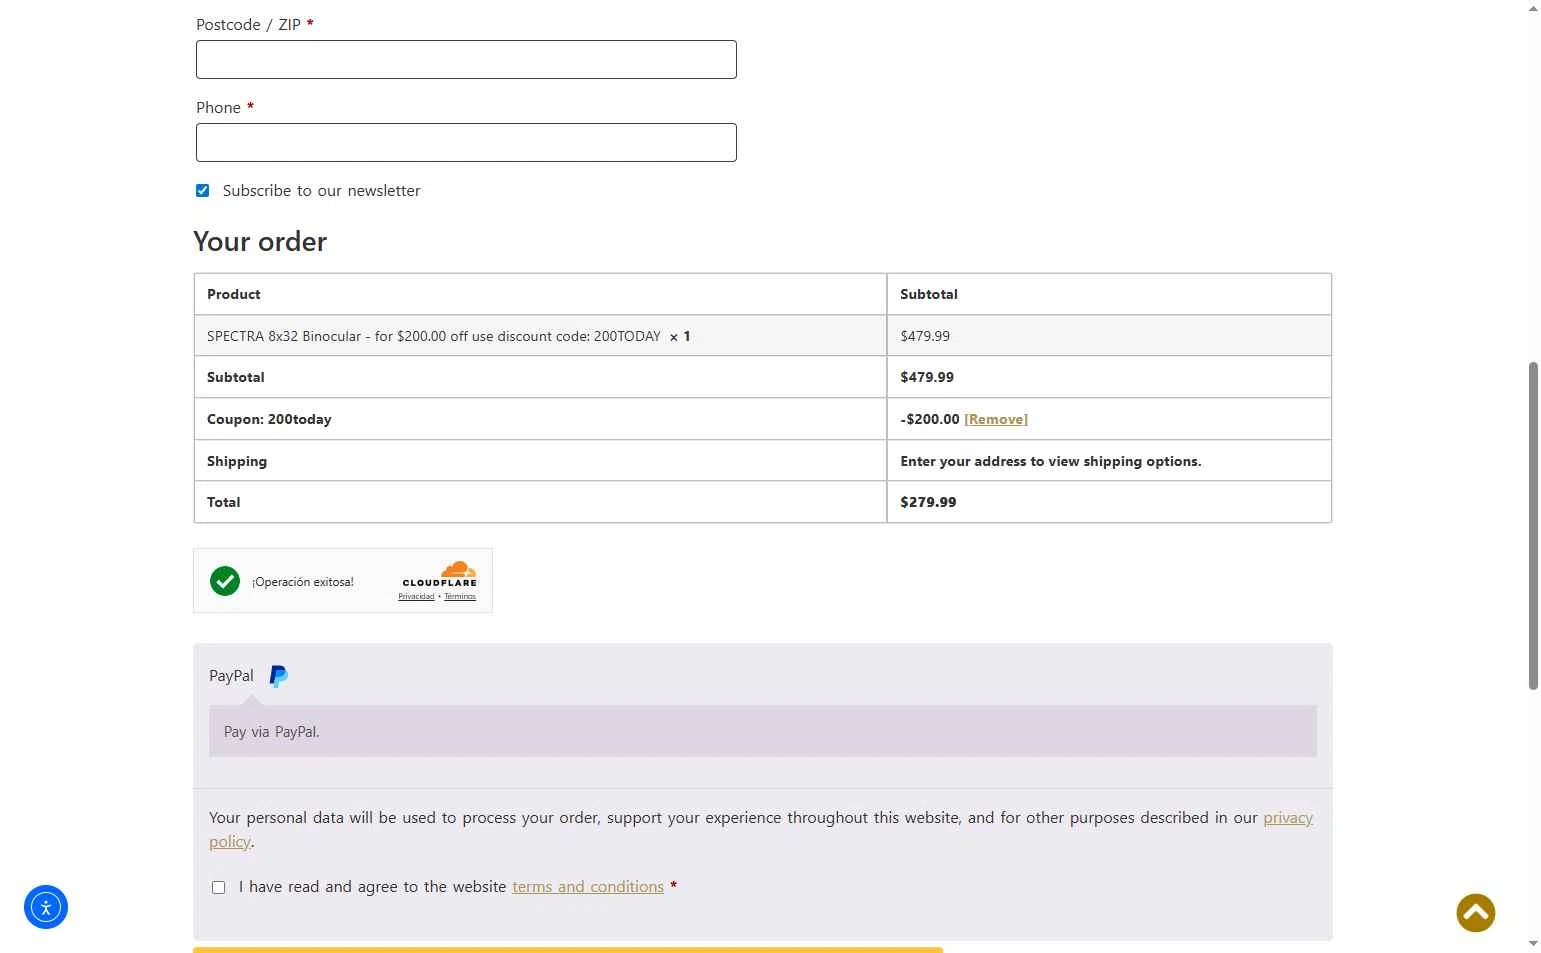
Task: Remove the 200today coupon
Action: (x=996, y=419)
